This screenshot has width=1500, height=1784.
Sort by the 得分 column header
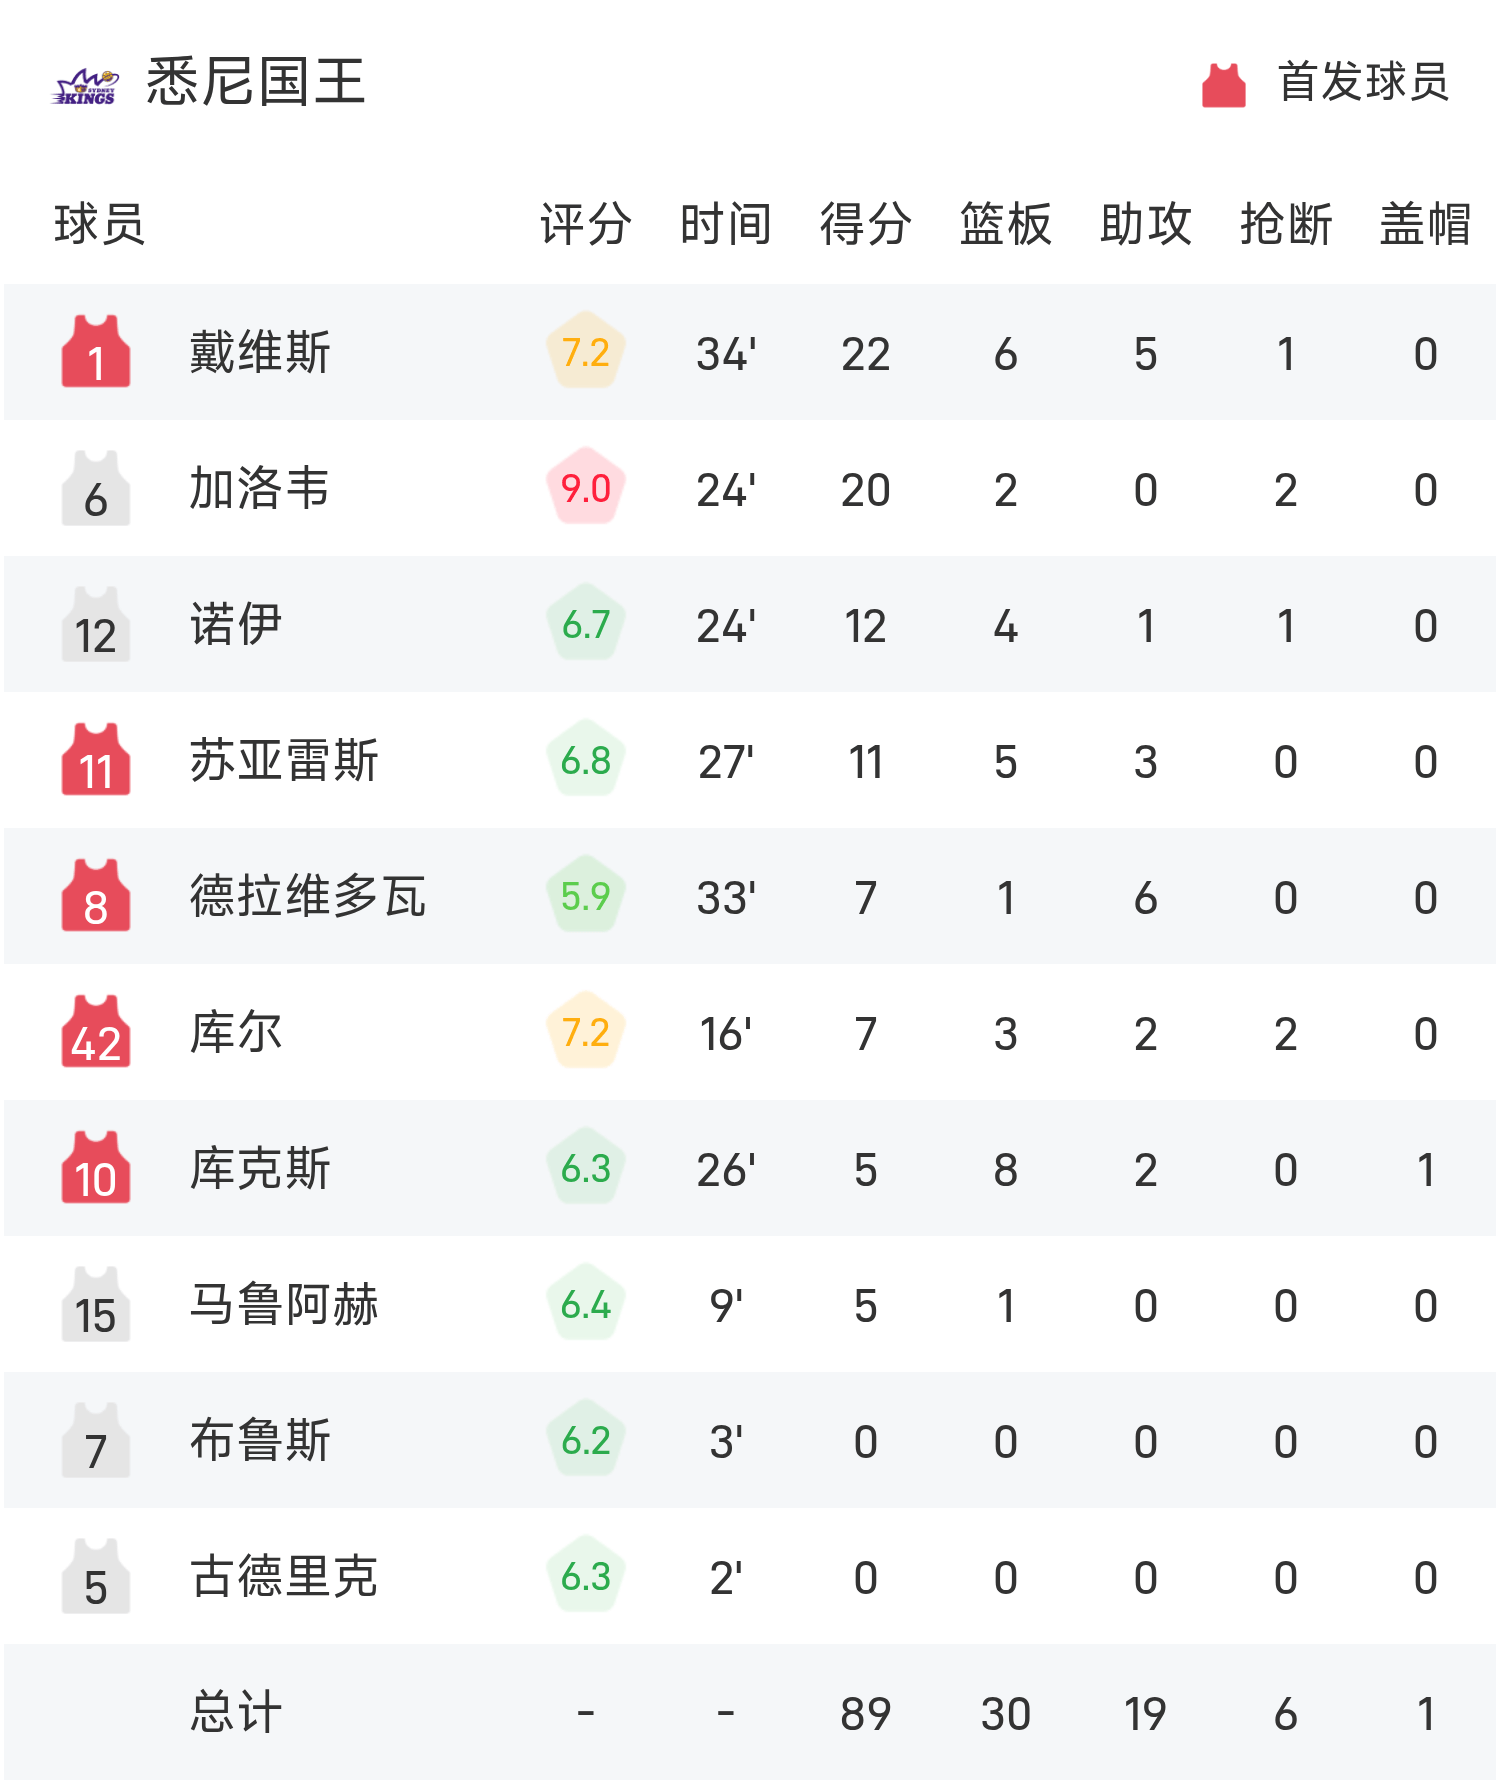coord(866,224)
